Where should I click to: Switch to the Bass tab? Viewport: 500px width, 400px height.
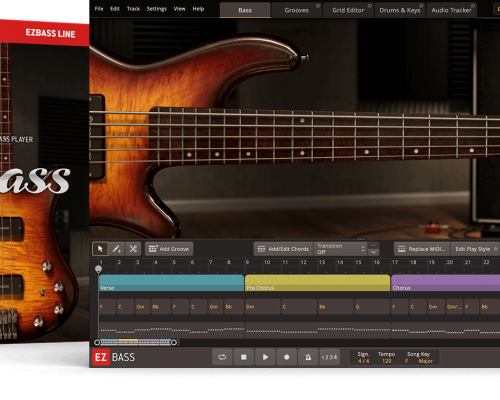(x=245, y=10)
